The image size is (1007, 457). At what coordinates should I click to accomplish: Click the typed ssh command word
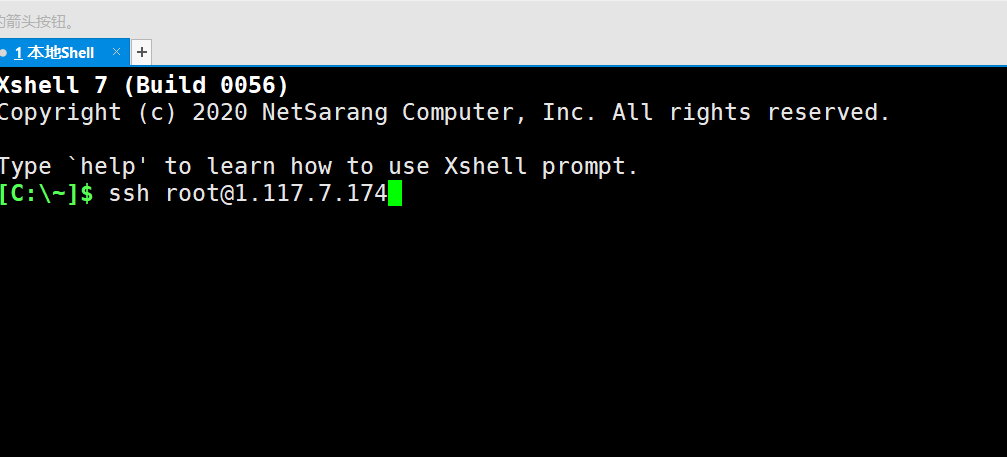[128, 193]
